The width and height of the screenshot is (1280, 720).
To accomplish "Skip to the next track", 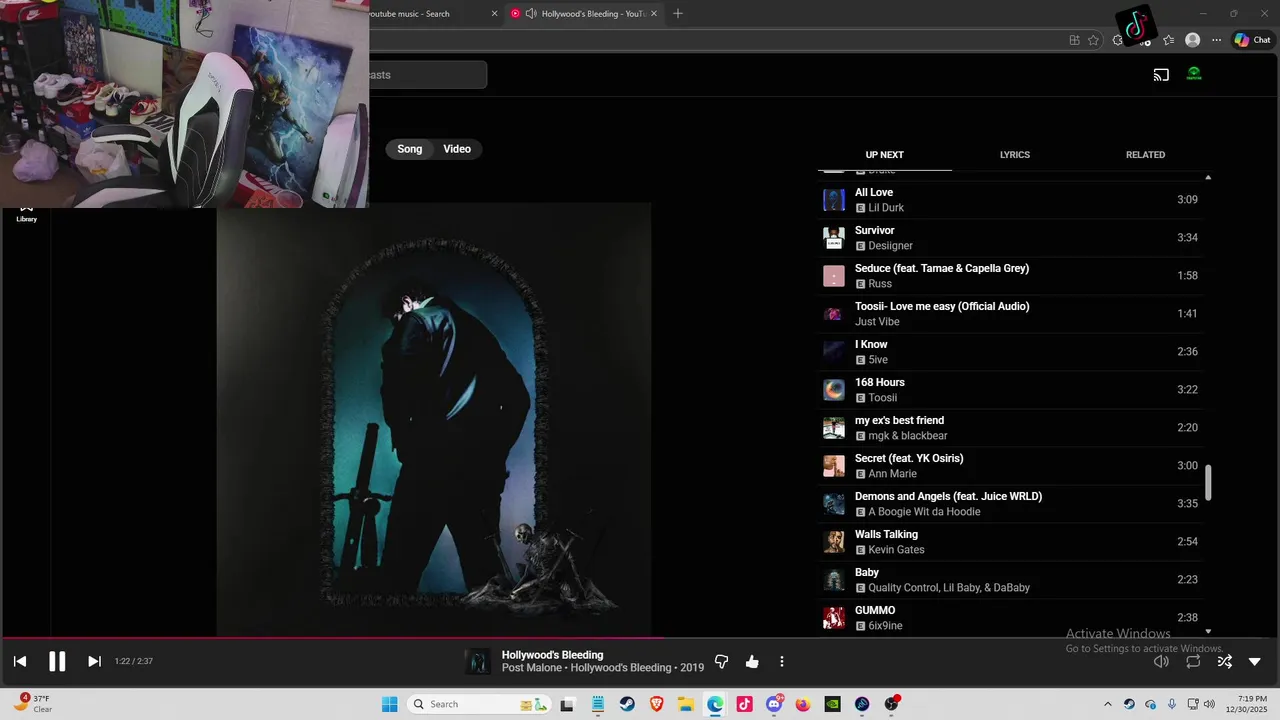I will [x=94, y=661].
